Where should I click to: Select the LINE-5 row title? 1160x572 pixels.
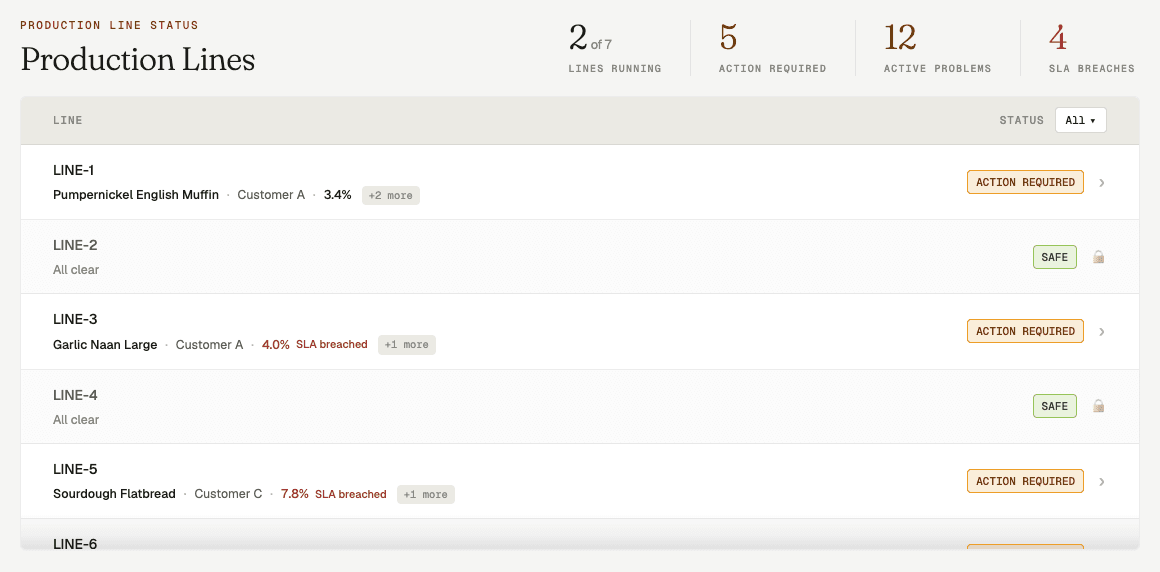coord(75,469)
